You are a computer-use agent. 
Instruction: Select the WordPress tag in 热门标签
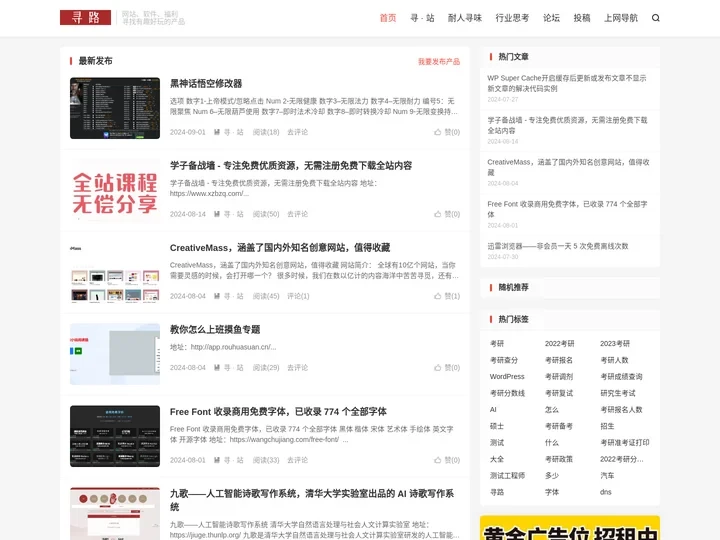point(507,377)
